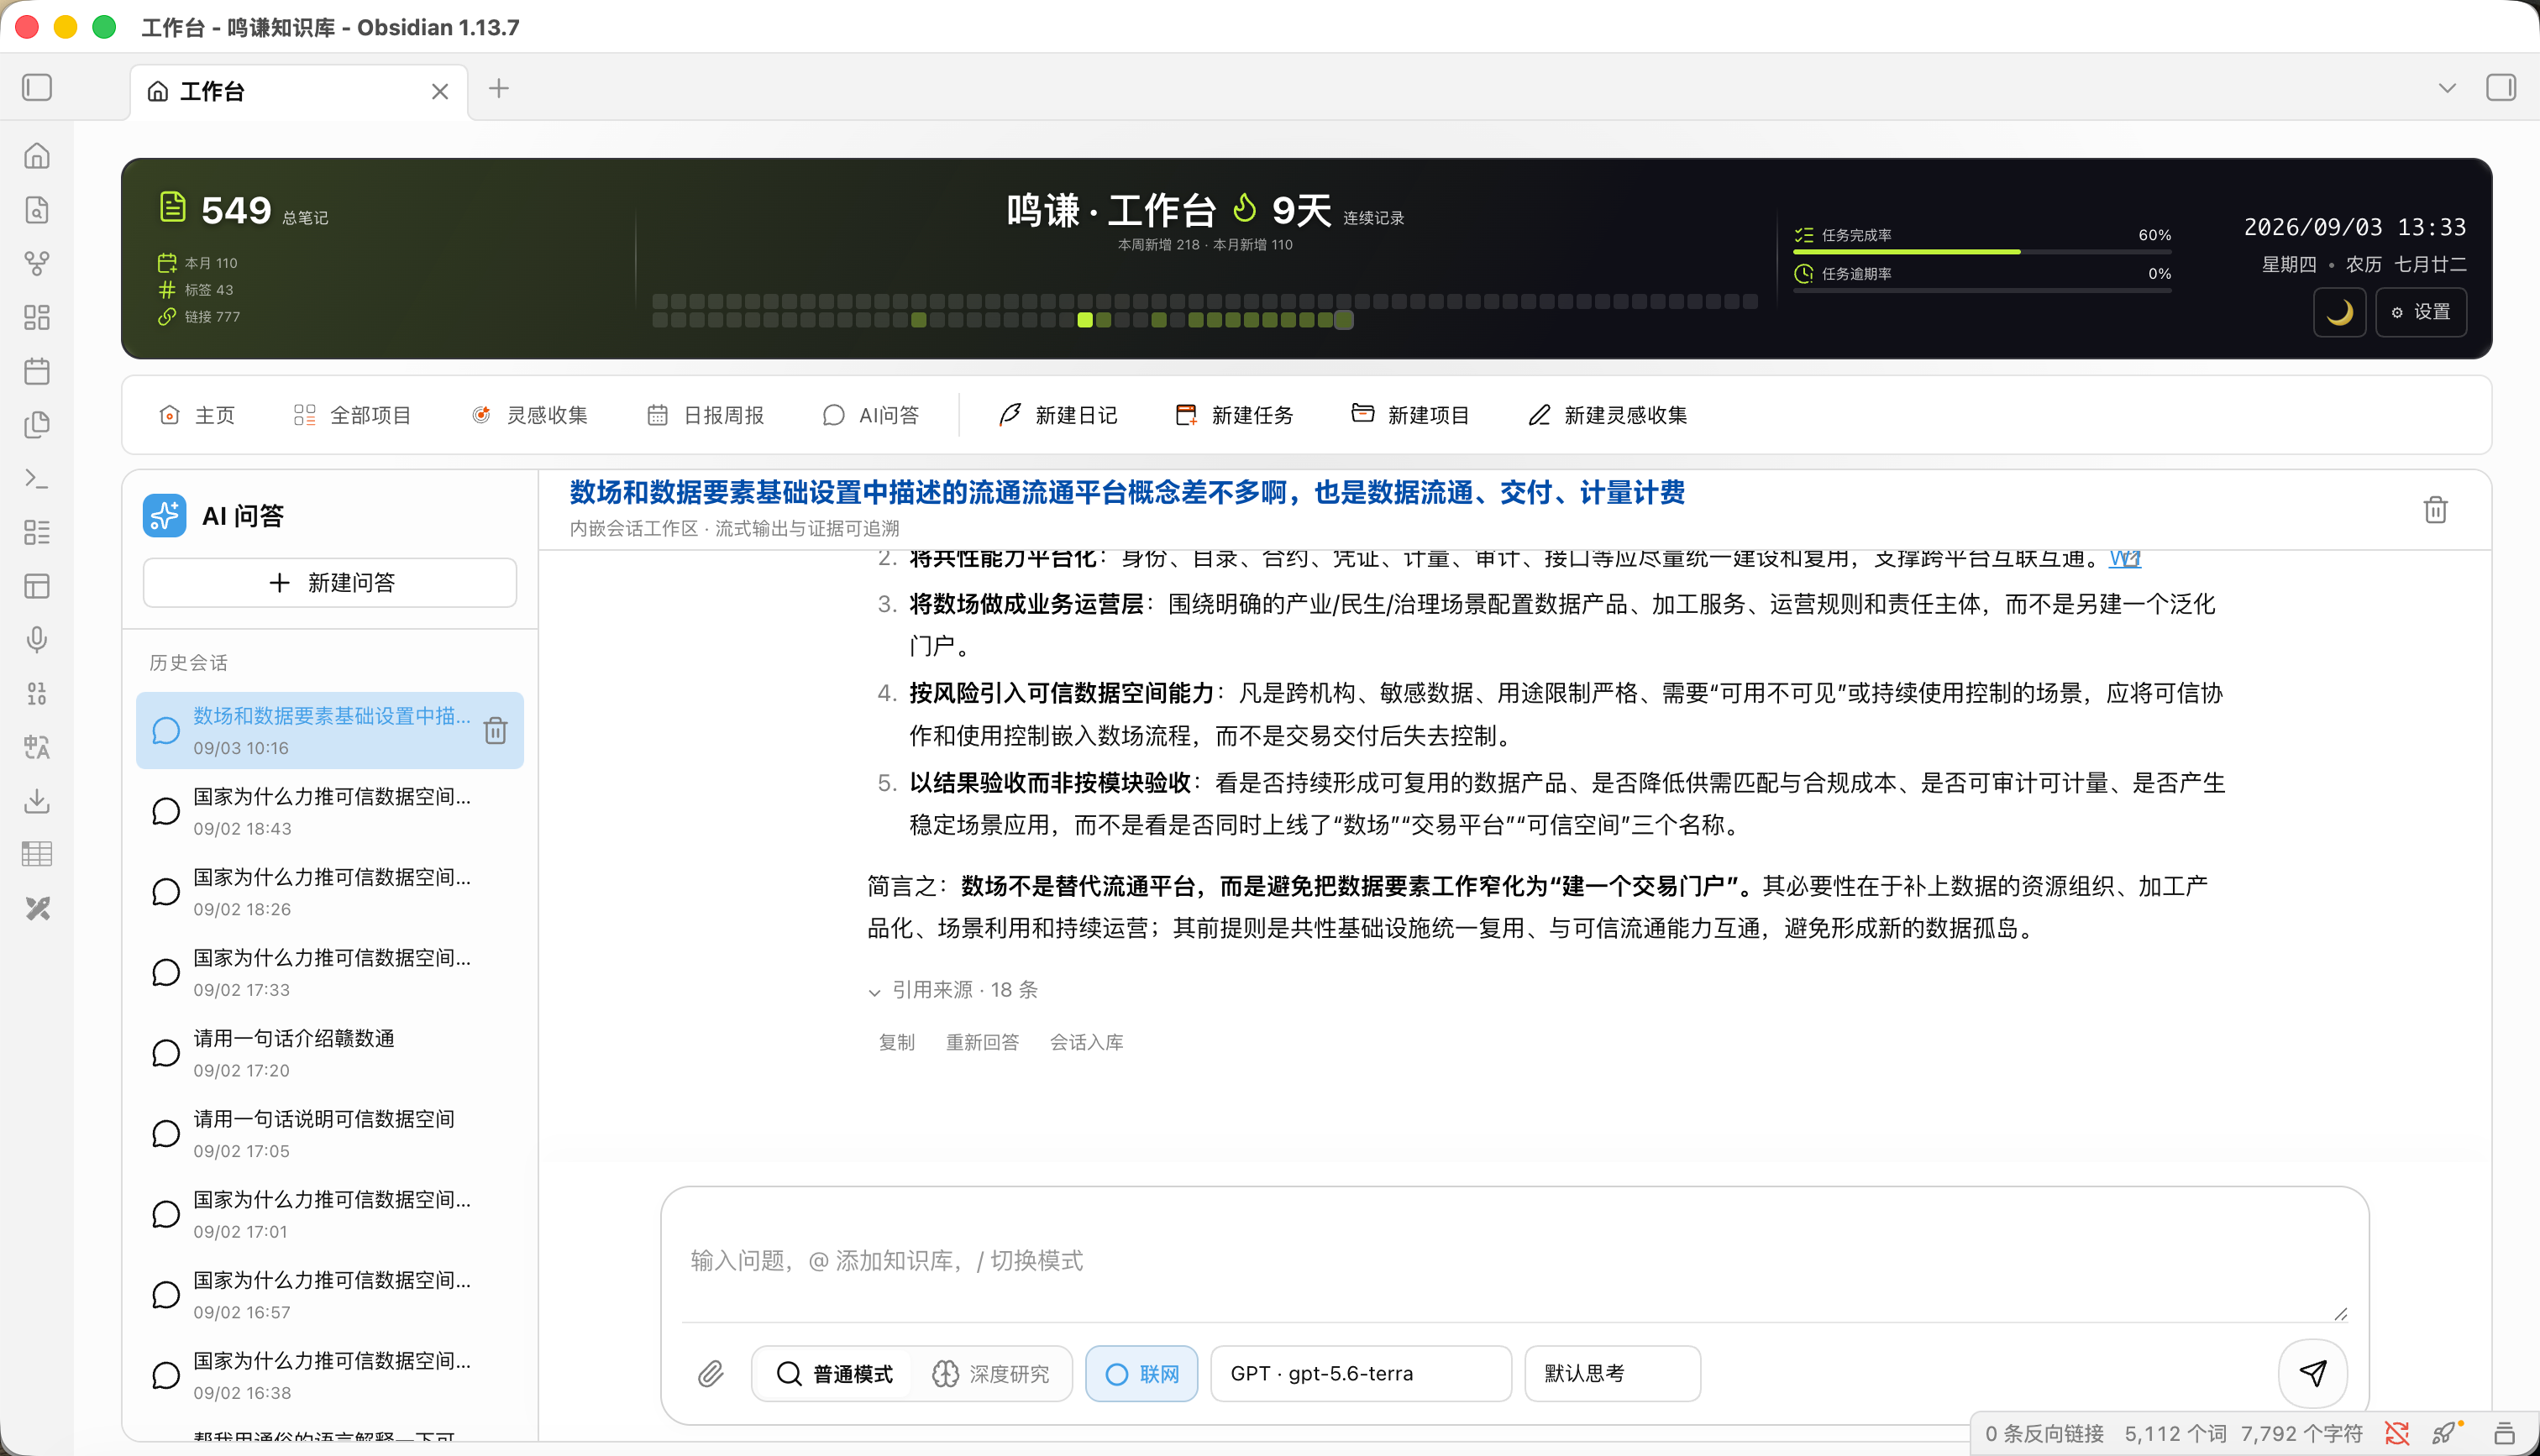Focus the 输入问题 question input field

pyautogui.click(x=1514, y=1260)
